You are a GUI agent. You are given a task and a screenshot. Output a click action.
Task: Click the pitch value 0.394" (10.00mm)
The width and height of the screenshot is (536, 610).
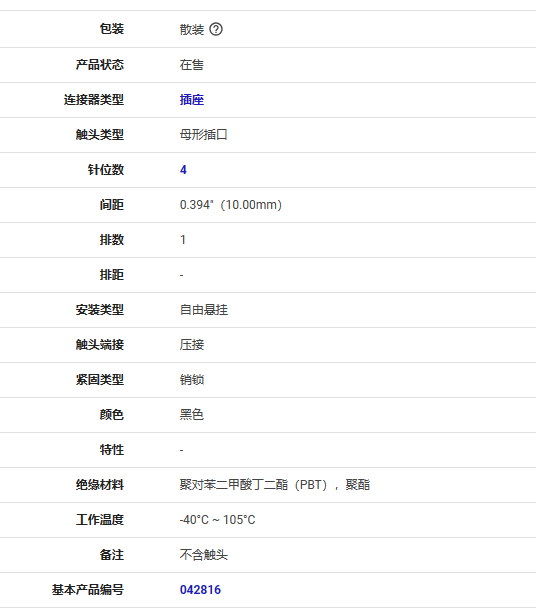tap(231, 205)
